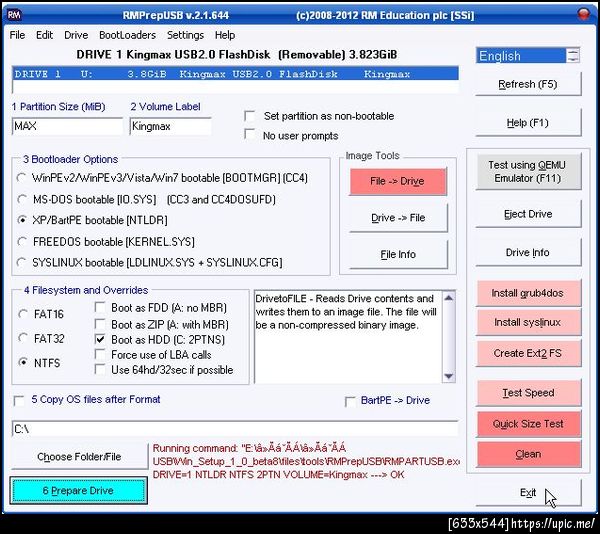This screenshot has height=534, width=600.
Task: Enable Use 64hd/32sec if possible
Action: tap(100, 370)
